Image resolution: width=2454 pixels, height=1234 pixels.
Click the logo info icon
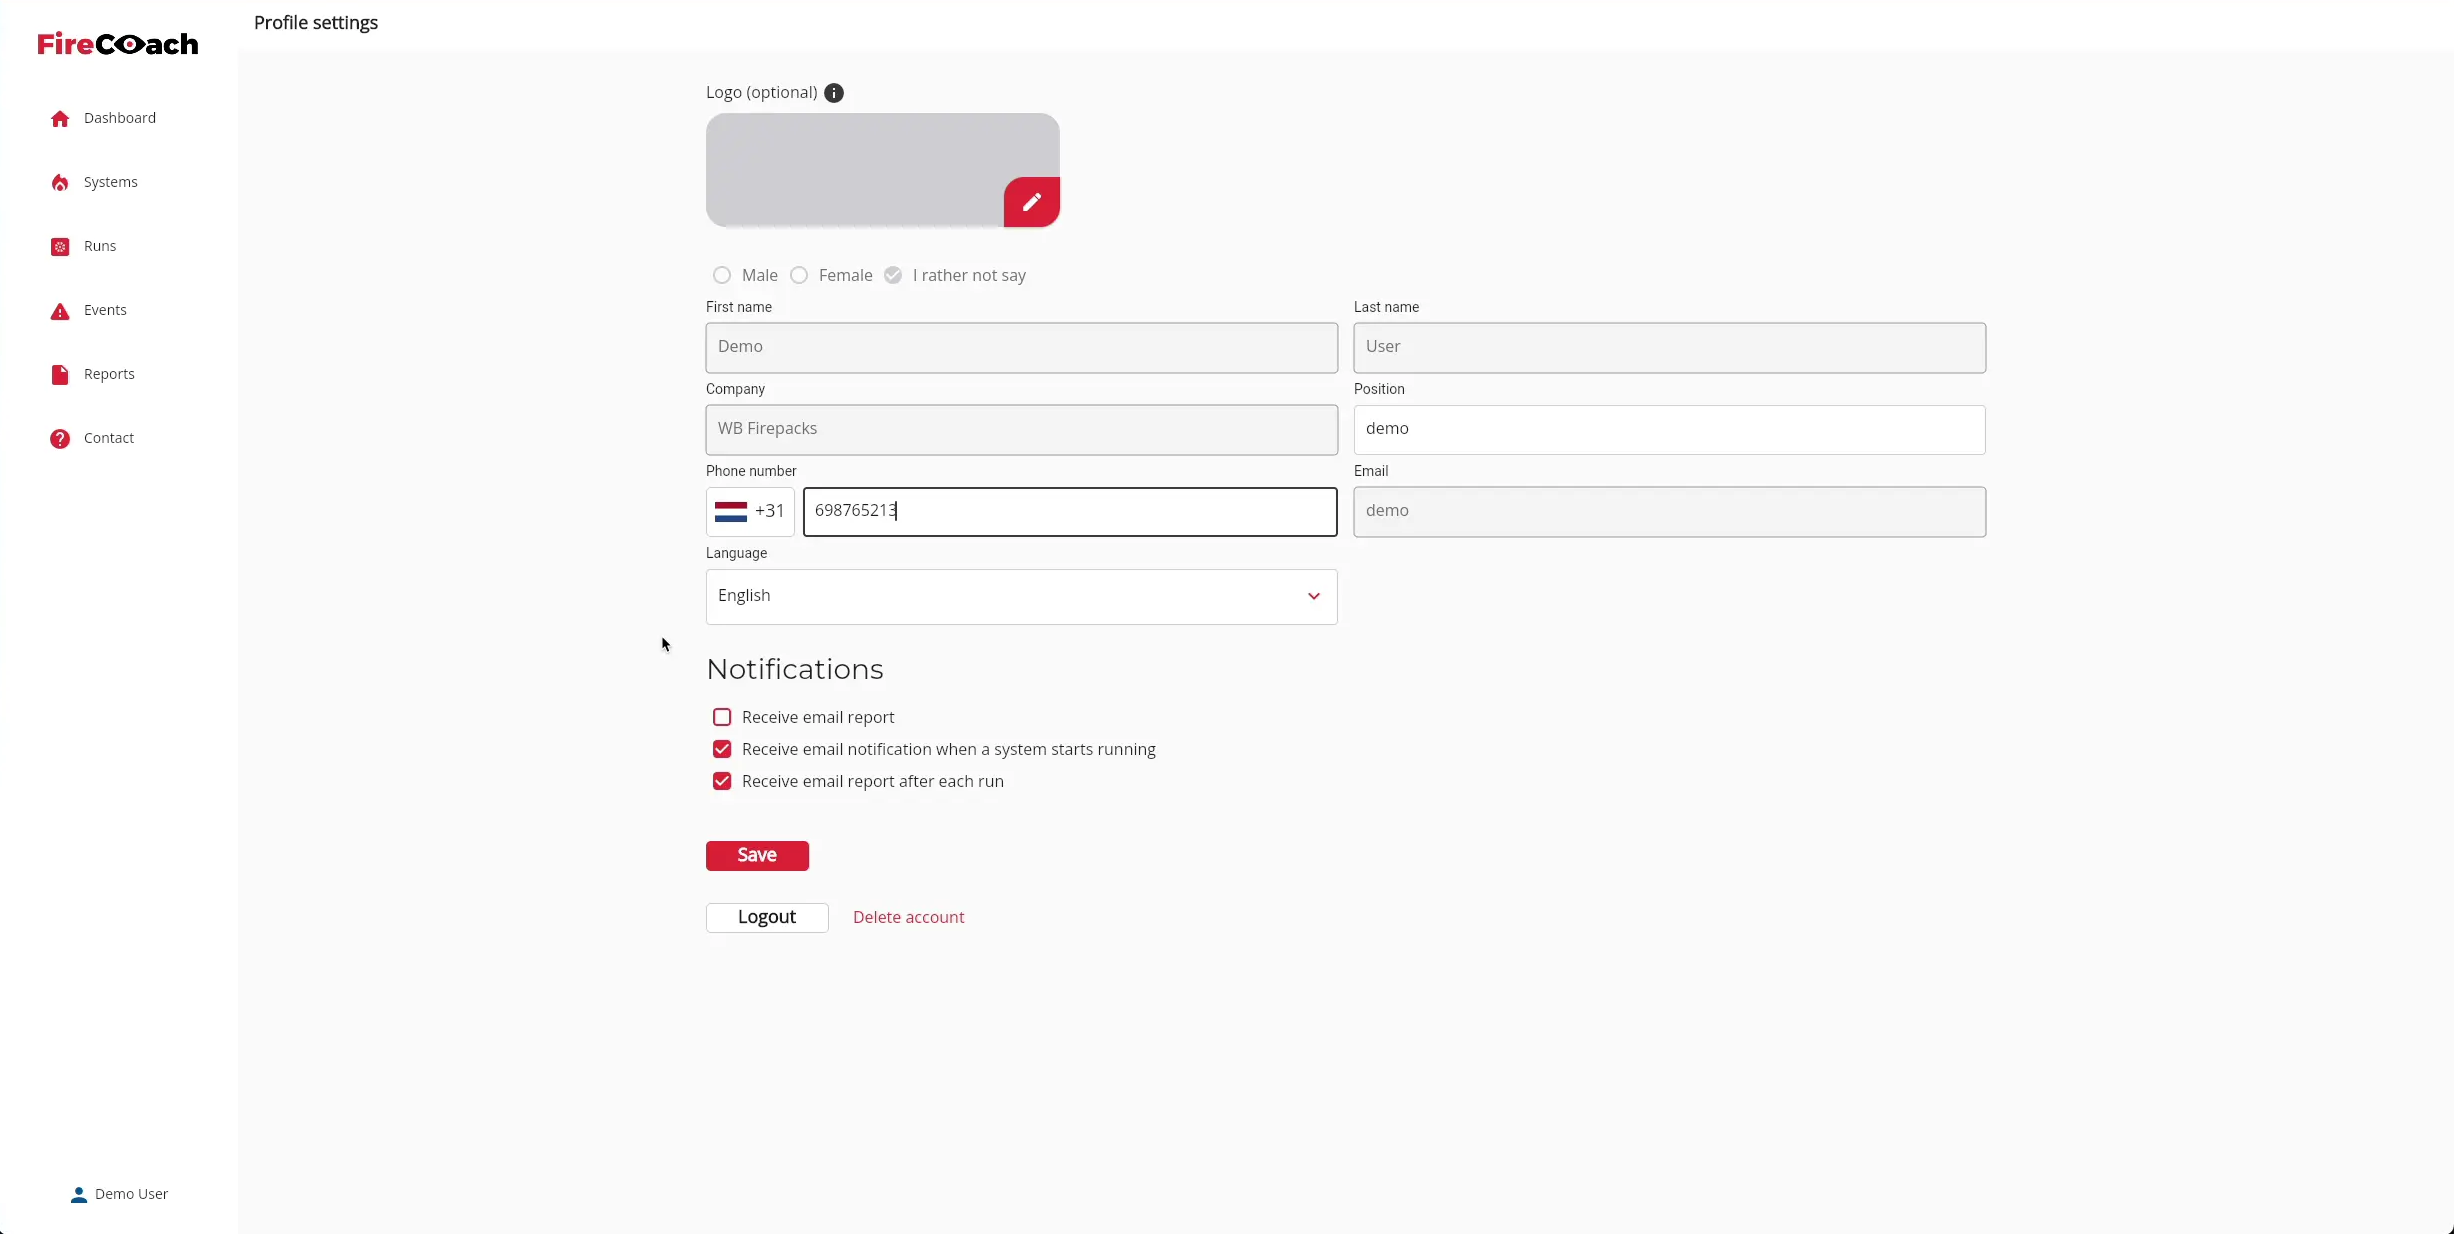click(834, 93)
